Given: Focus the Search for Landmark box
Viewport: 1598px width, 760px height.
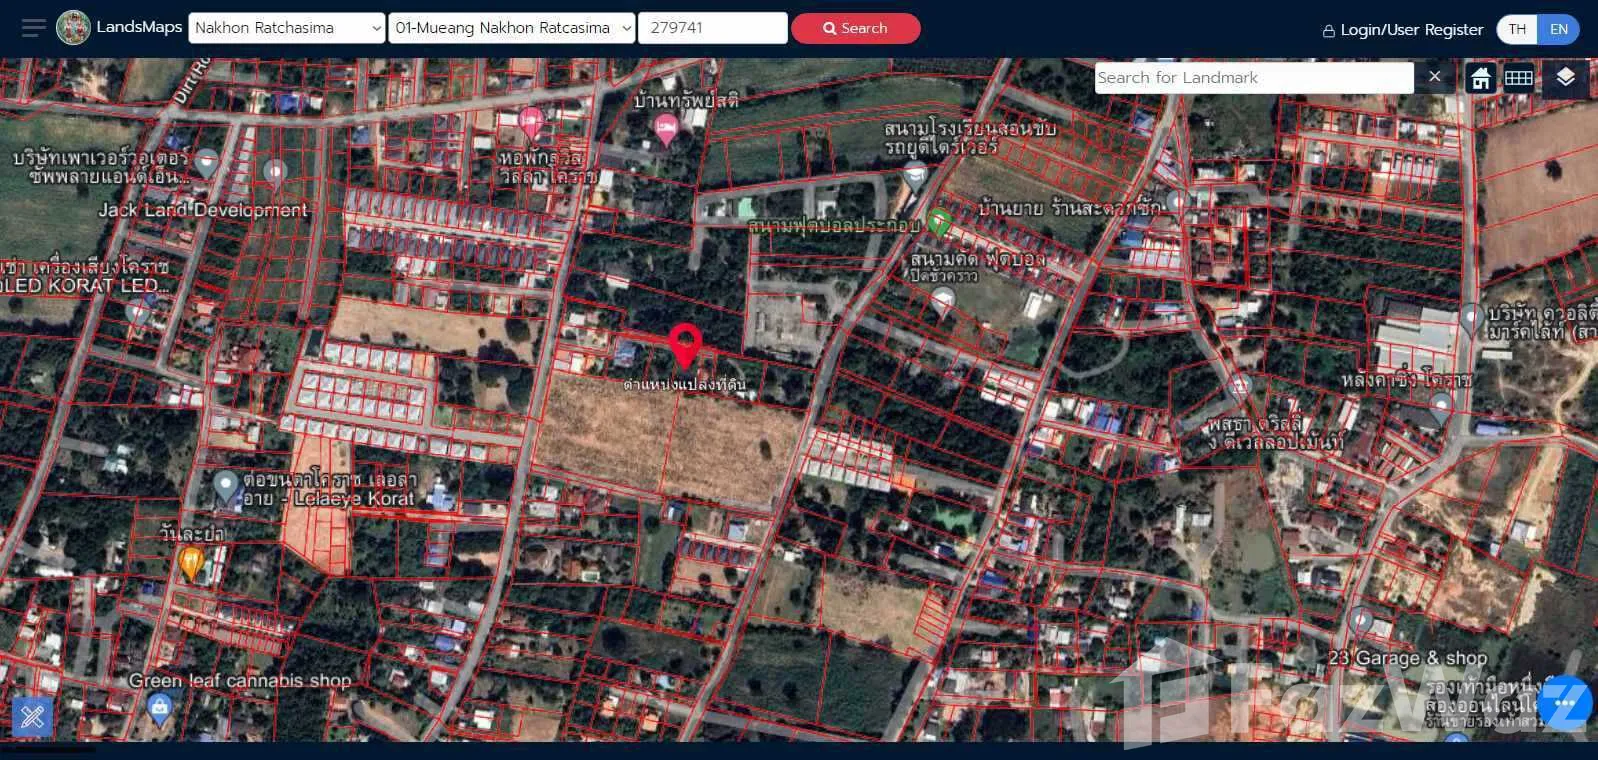Looking at the screenshot, I should click(1253, 78).
